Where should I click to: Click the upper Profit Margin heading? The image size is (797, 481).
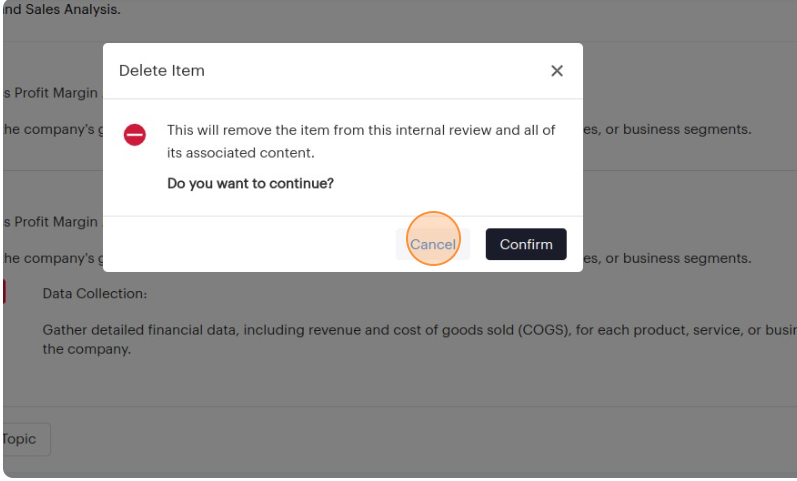[x=50, y=93]
